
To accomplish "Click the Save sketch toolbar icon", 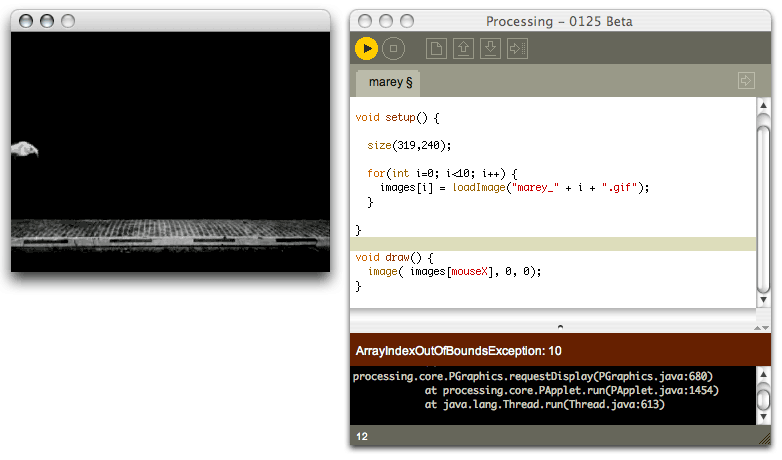I will [x=490, y=48].
